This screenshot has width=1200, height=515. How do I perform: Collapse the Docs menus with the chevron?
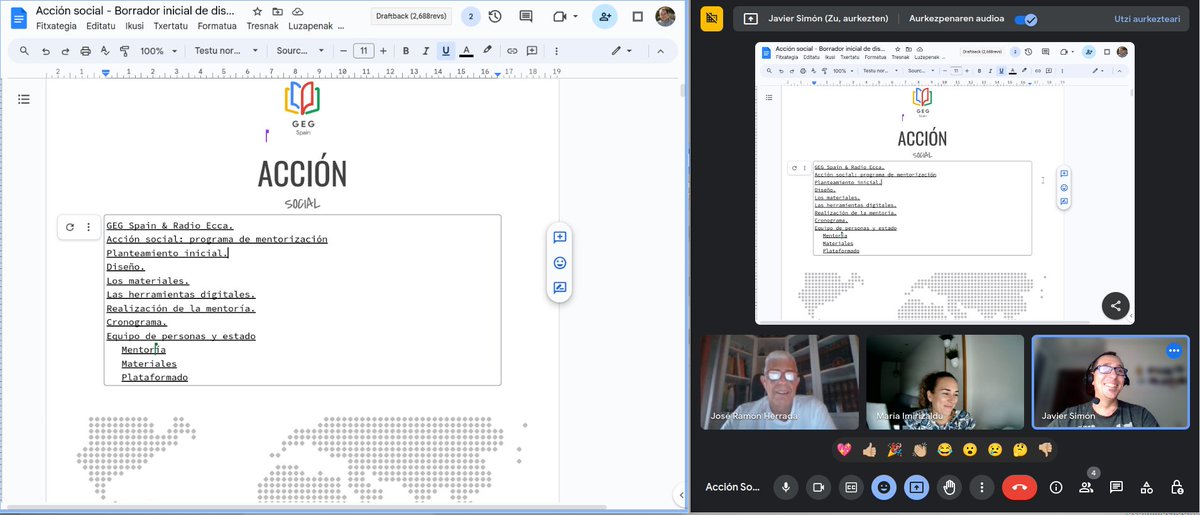661,50
